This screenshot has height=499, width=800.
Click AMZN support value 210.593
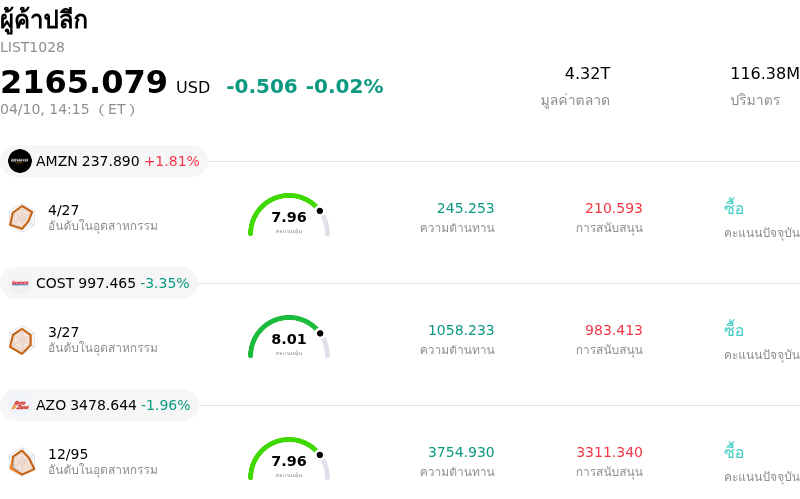[613, 208]
